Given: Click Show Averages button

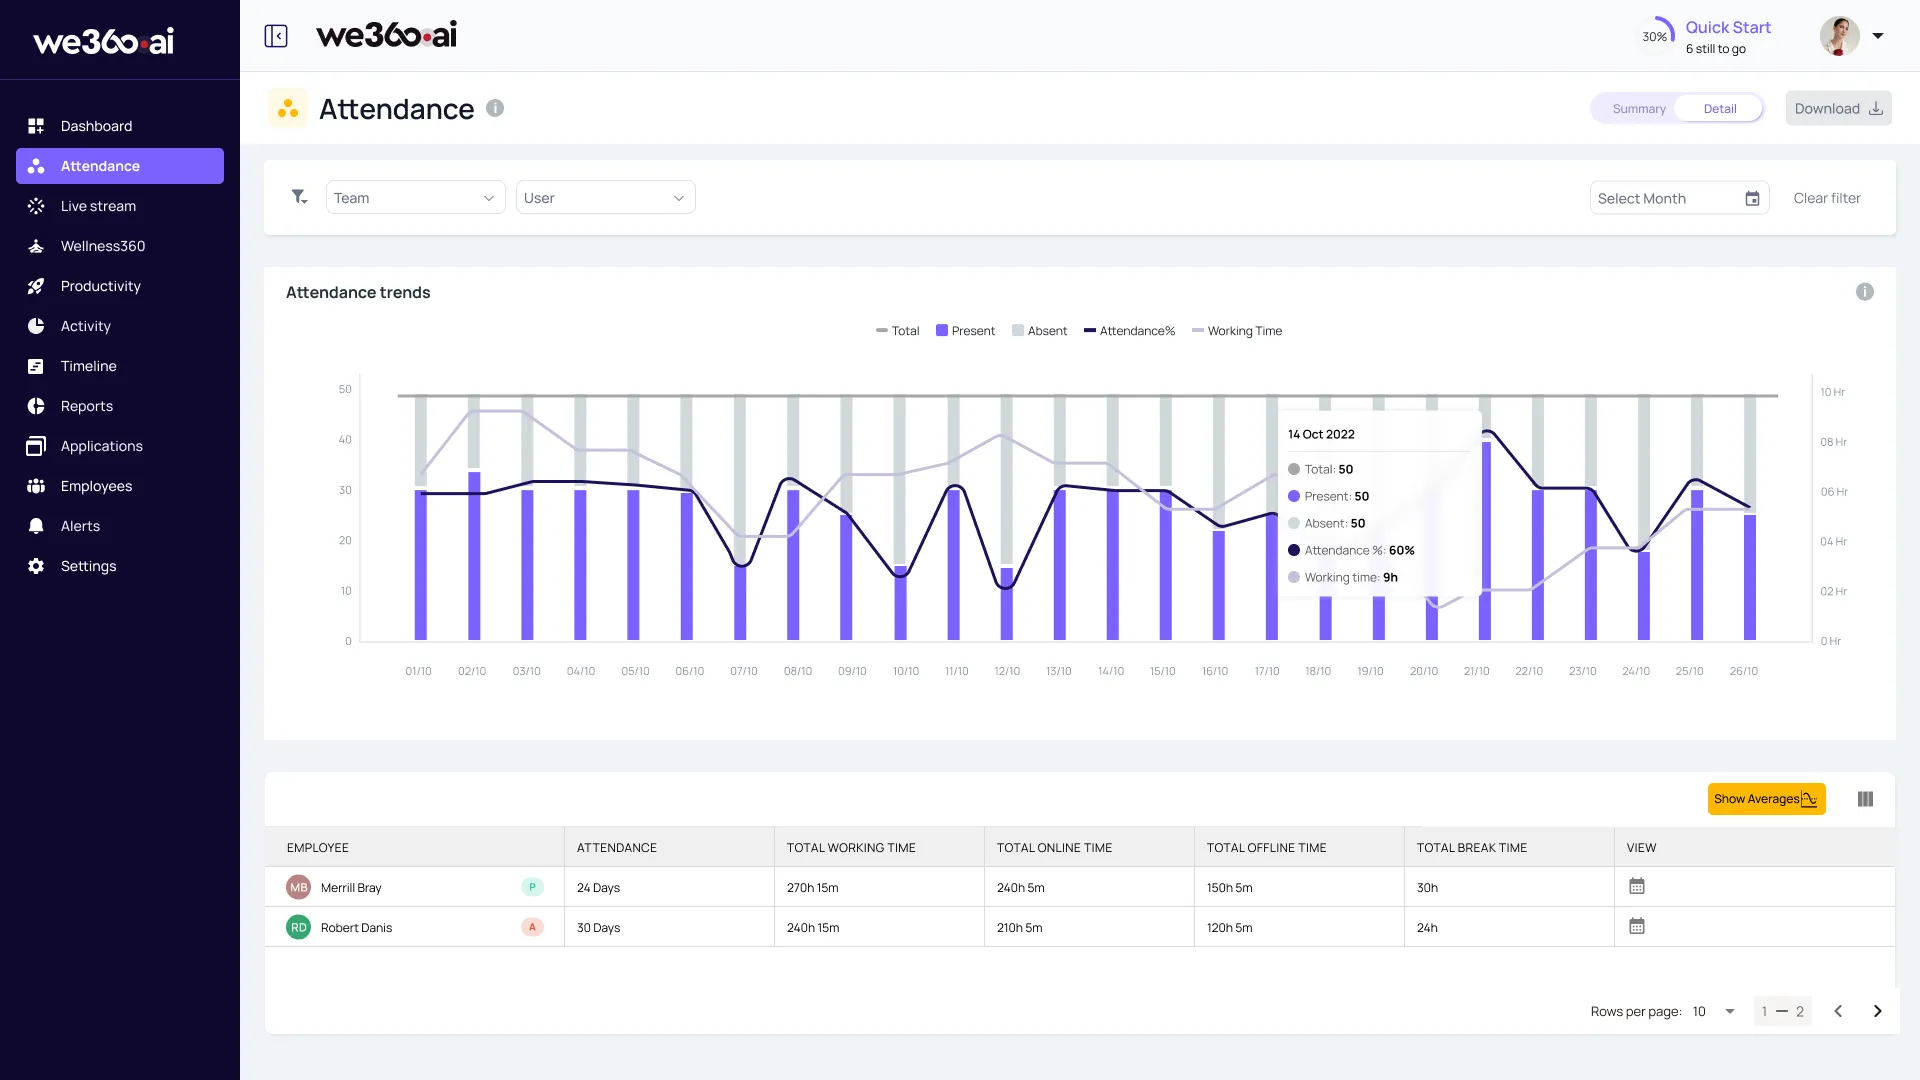Looking at the screenshot, I should point(1766,799).
